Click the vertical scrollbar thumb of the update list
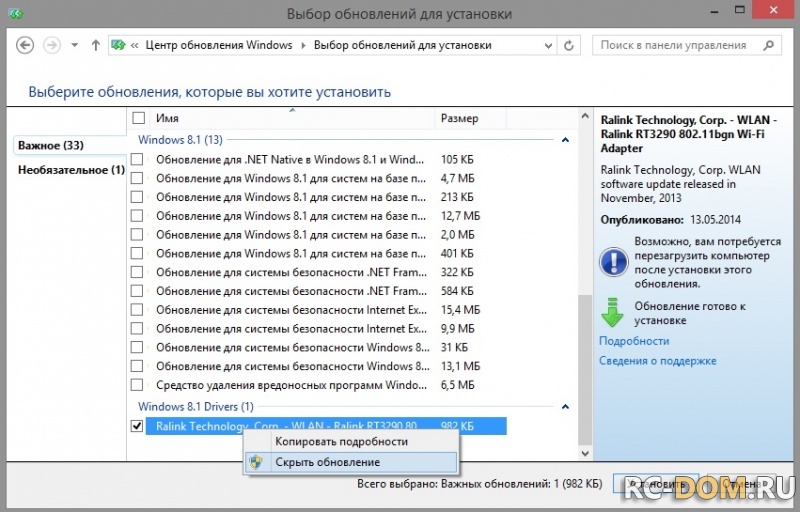 [x=585, y=370]
